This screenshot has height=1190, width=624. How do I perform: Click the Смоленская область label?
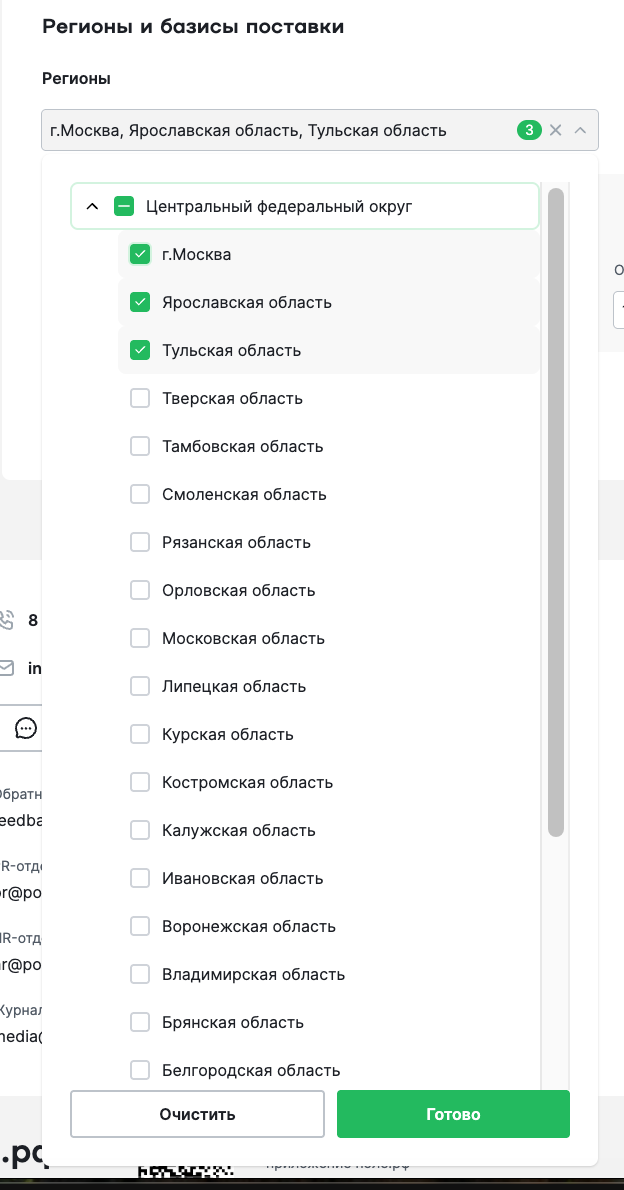pyautogui.click(x=244, y=494)
